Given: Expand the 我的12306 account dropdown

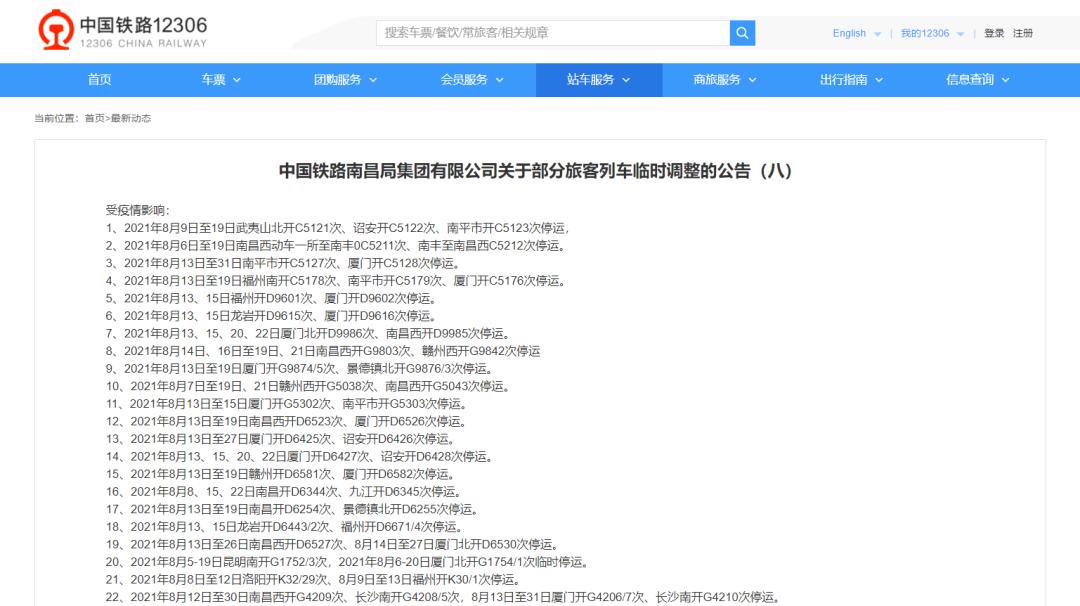Looking at the screenshot, I should (931, 34).
